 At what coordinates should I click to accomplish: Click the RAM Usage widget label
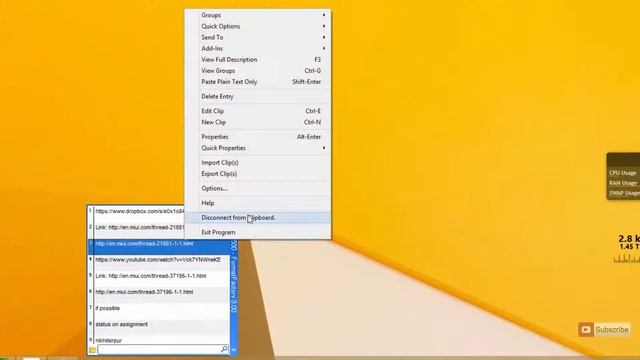click(623, 183)
